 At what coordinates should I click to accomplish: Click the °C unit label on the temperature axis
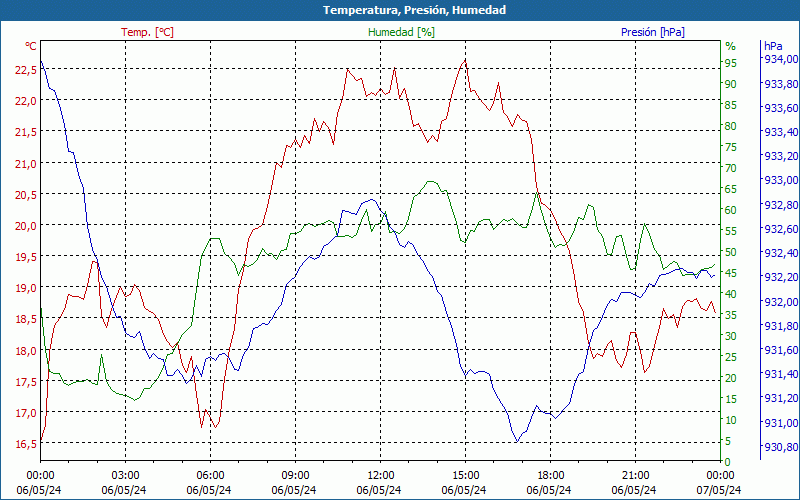(x=31, y=46)
